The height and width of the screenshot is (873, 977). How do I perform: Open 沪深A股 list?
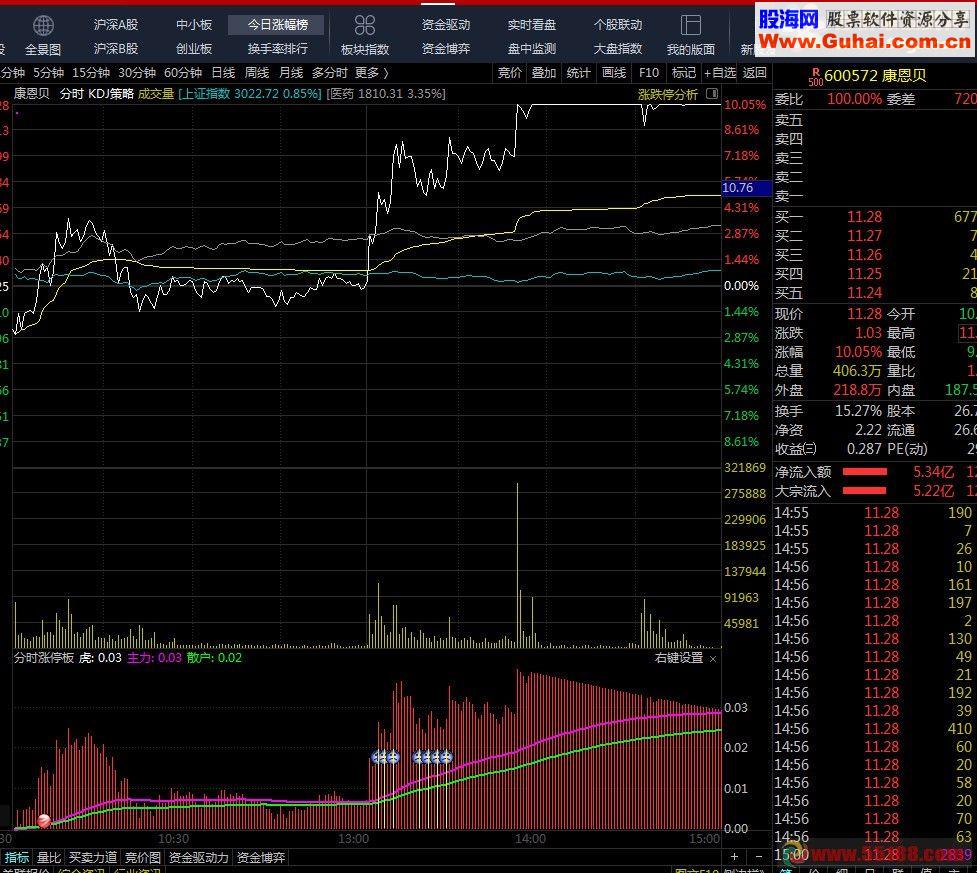[116, 25]
